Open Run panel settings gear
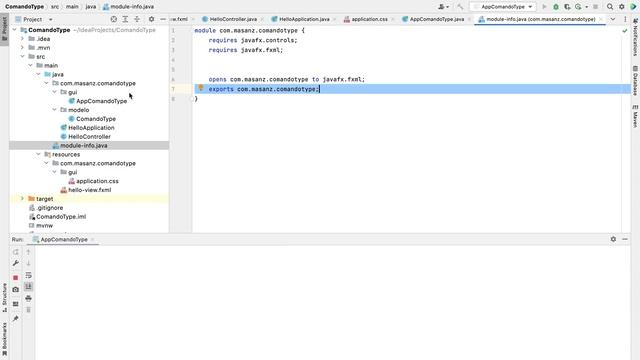 (x=613, y=239)
